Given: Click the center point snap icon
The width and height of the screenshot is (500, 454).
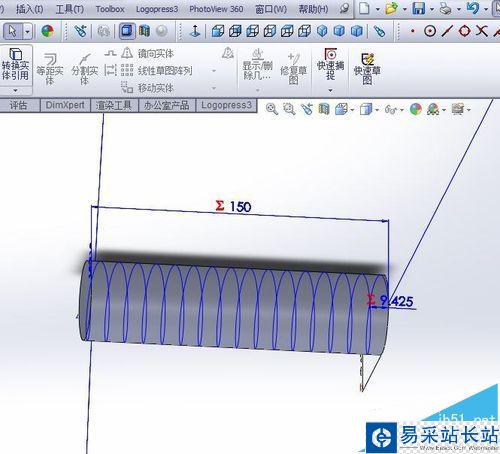Looking at the screenshot, I should [430, 32].
